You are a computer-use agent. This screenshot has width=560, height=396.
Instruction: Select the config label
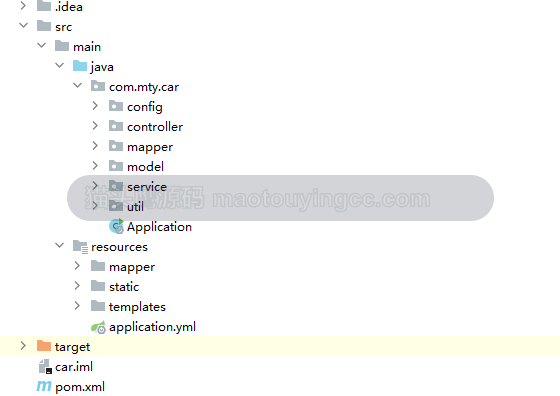pos(145,107)
